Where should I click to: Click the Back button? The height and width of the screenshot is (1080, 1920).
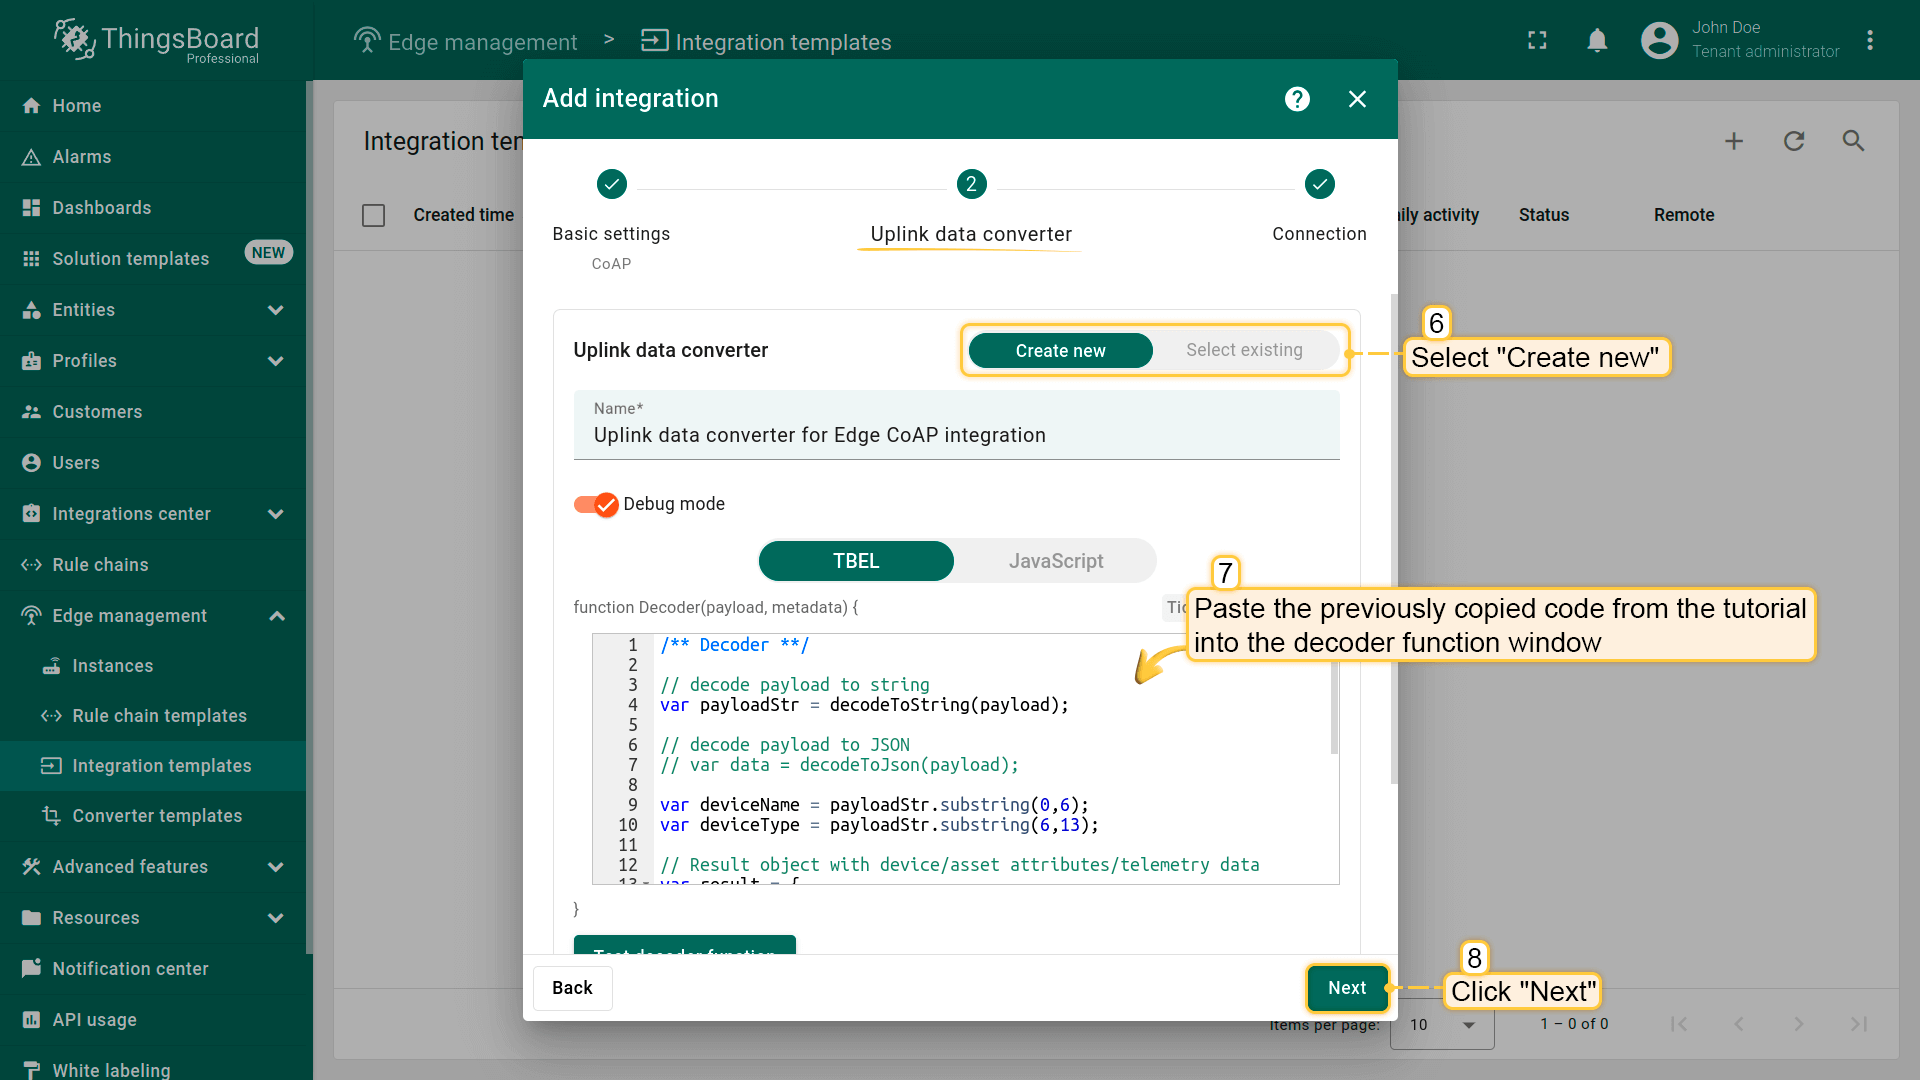click(x=572, y=988)
